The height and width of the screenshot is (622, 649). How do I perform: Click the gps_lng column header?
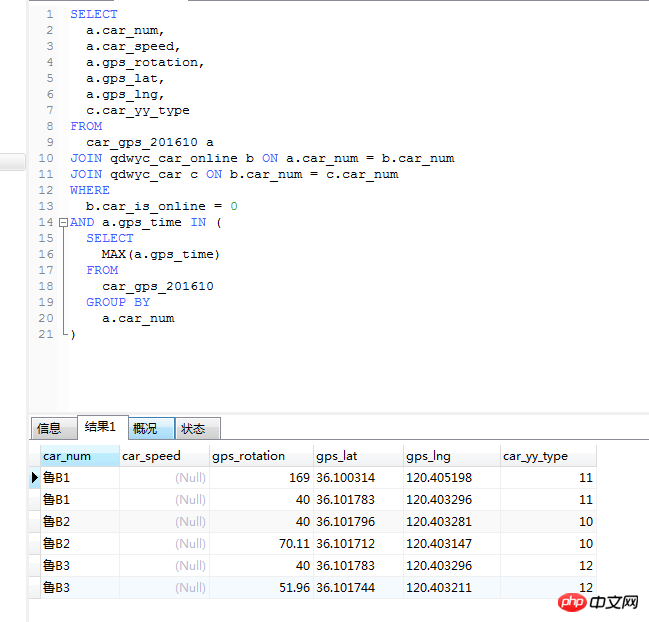452,456
